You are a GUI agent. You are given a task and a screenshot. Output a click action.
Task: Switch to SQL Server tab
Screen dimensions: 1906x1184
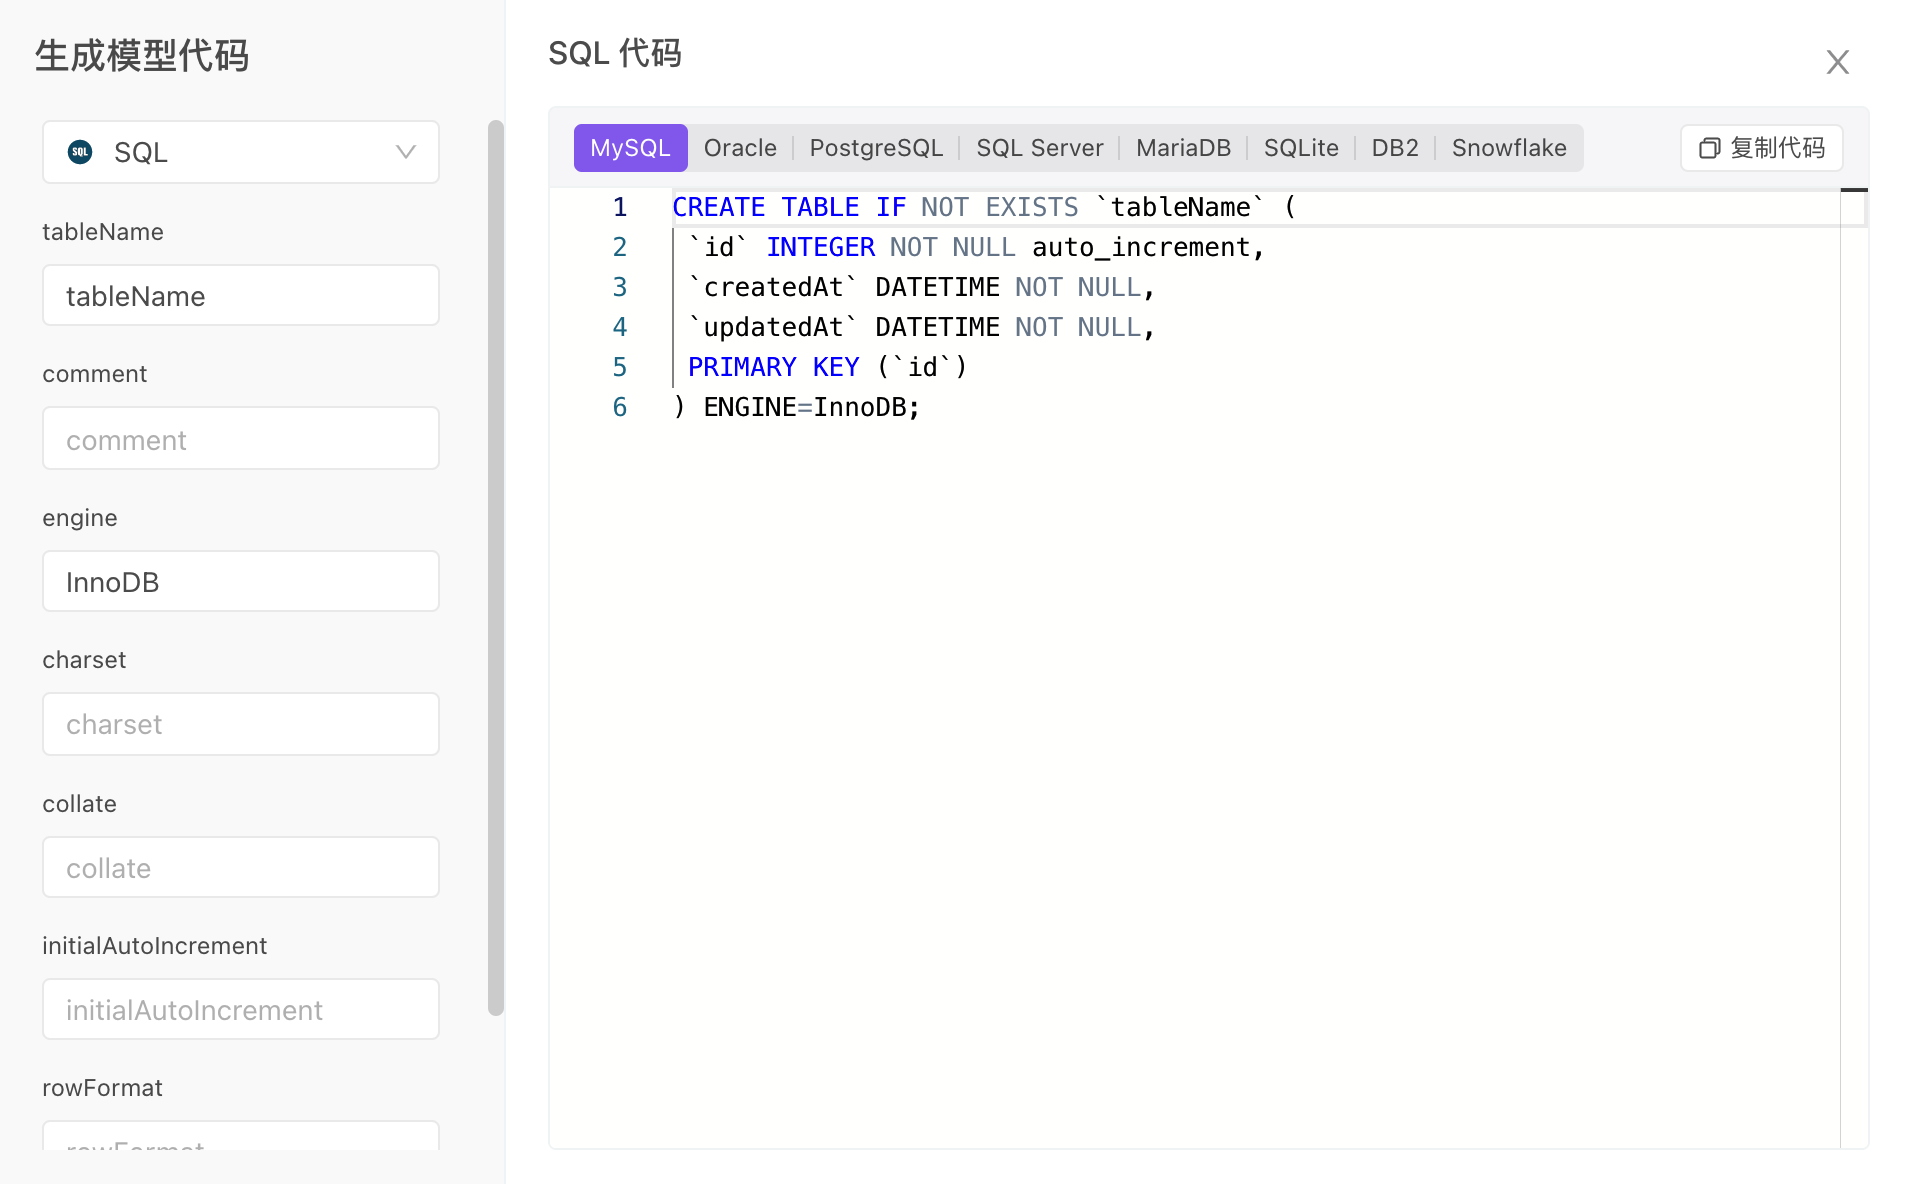(x=1039, y=148)
